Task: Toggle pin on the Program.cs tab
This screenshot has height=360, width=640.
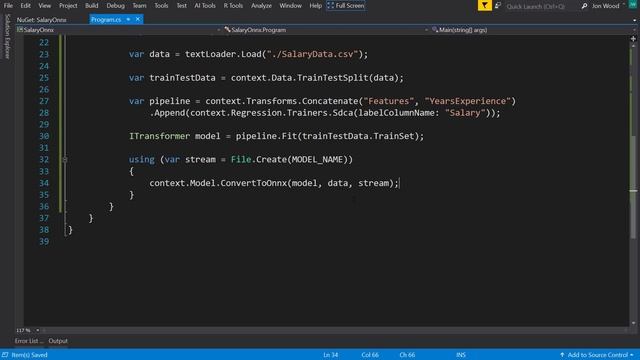Action: [128, 20]
